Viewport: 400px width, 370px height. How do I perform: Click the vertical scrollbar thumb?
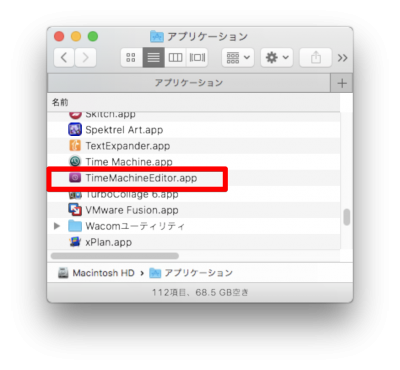[347, 217]
